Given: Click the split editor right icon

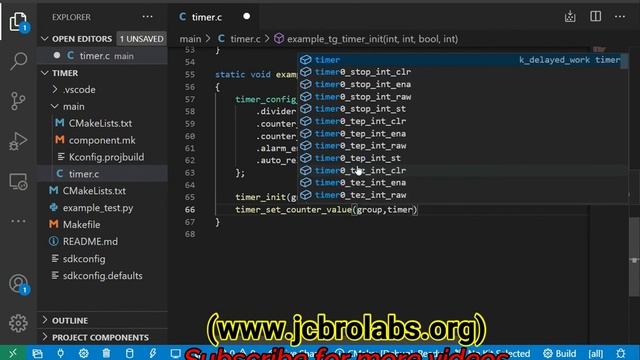Looking at the screenshot, I should pos(596,16).
